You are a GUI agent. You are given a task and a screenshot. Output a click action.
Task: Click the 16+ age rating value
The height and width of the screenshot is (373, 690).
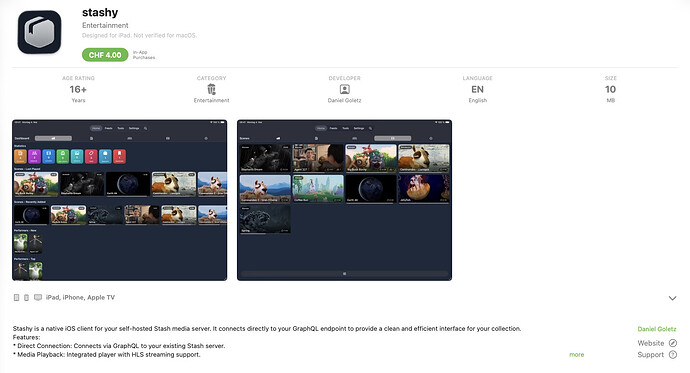tap(78, 89)
